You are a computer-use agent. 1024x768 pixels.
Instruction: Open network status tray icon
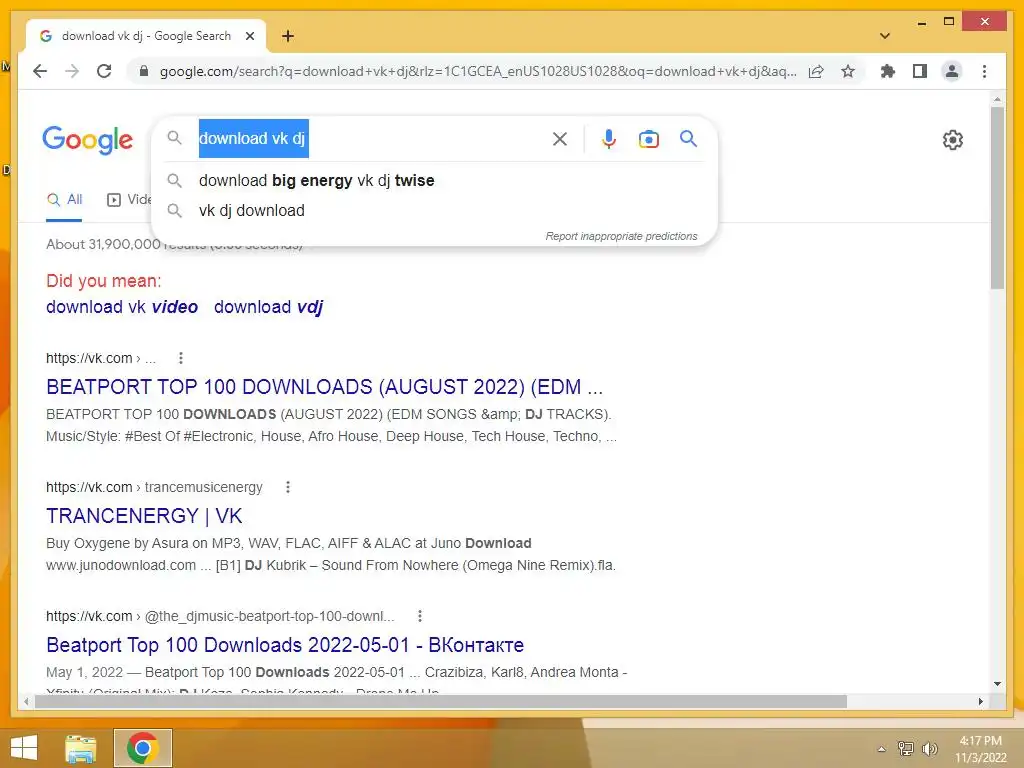point(906,748)
